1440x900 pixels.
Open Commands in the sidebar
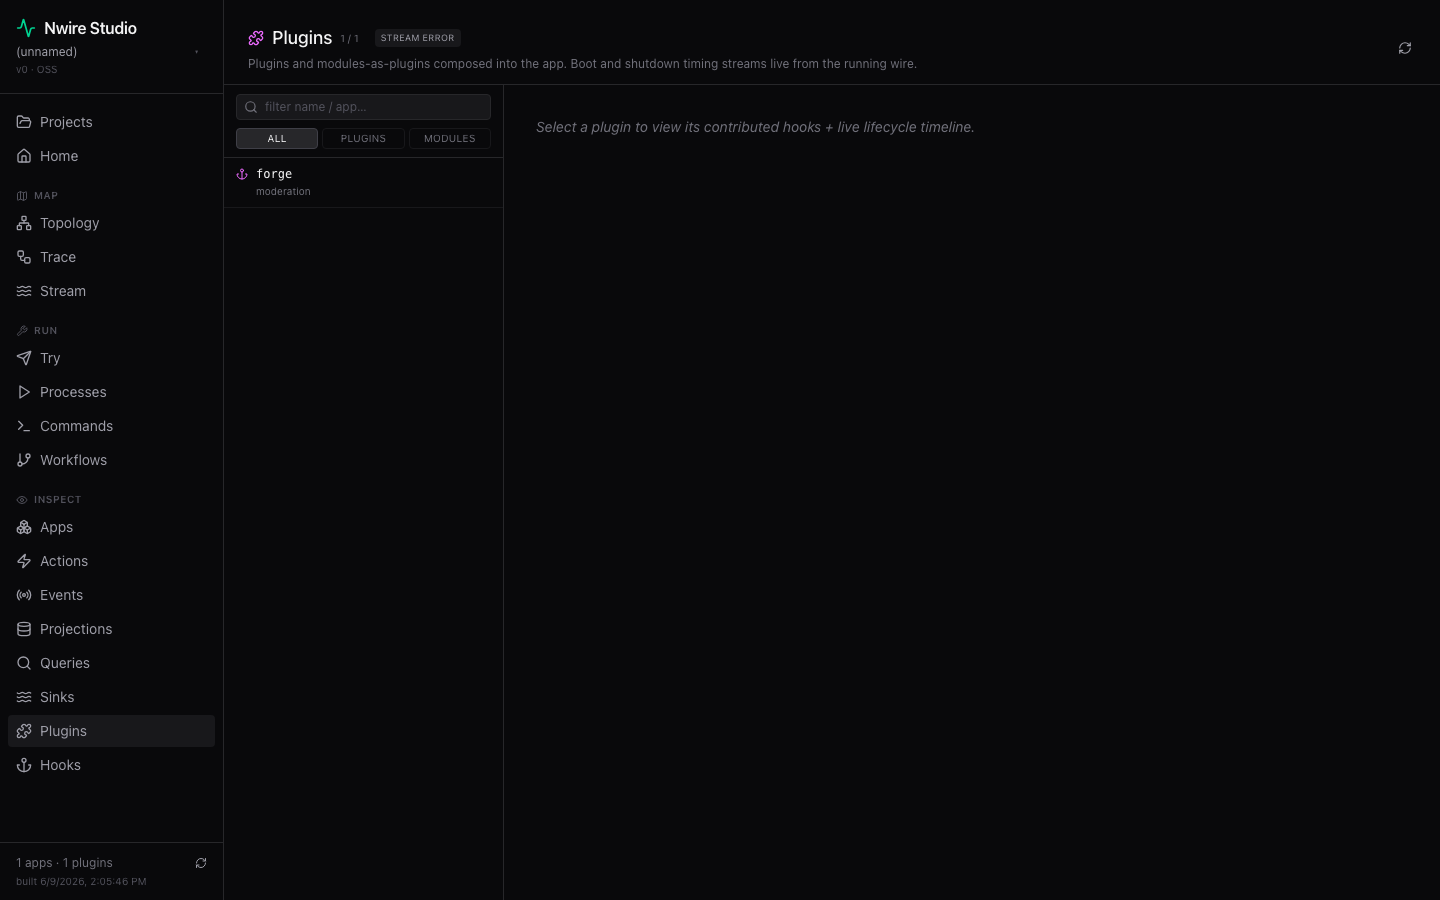[111, 426]
